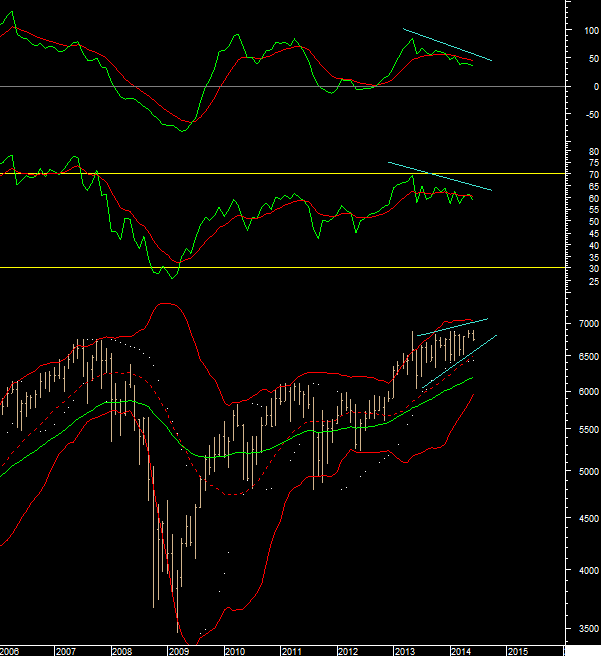Select the cyan divergence trendline on RSI panel
This screenshot has width=601, height=656.
(x=440, y=176)
